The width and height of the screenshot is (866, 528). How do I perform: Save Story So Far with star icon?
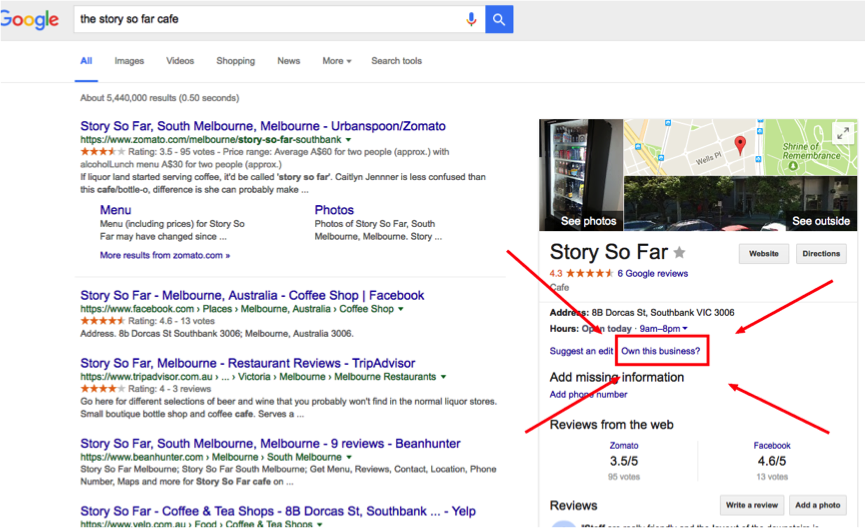[x=679, y=252]
